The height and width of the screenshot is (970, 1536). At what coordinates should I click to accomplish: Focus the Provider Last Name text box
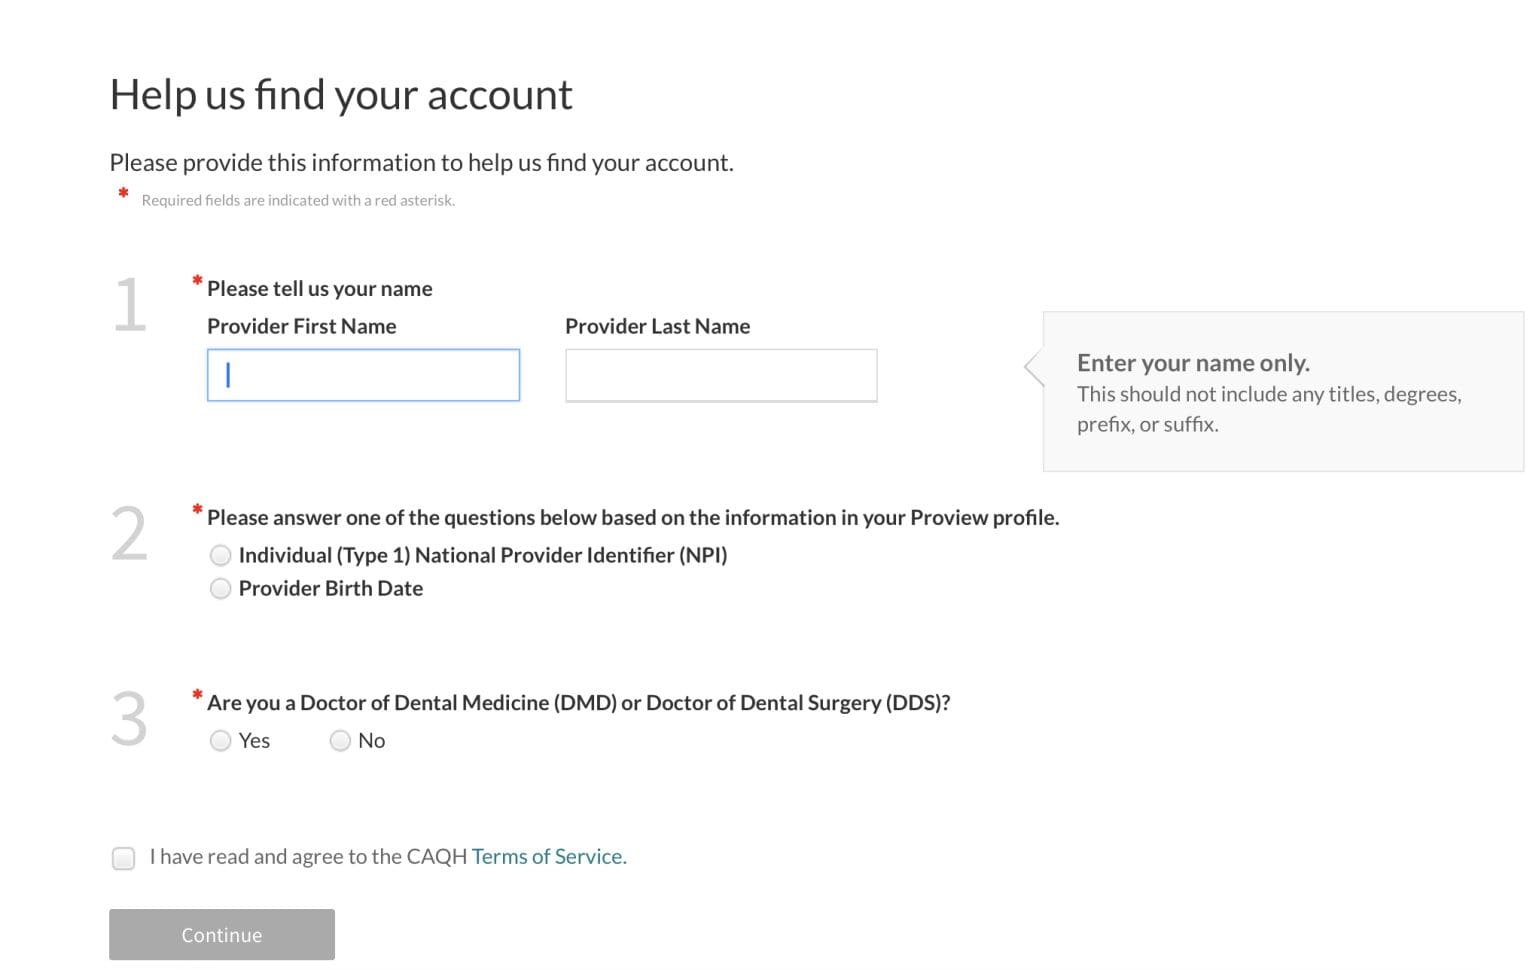click(x=720, y=375)
